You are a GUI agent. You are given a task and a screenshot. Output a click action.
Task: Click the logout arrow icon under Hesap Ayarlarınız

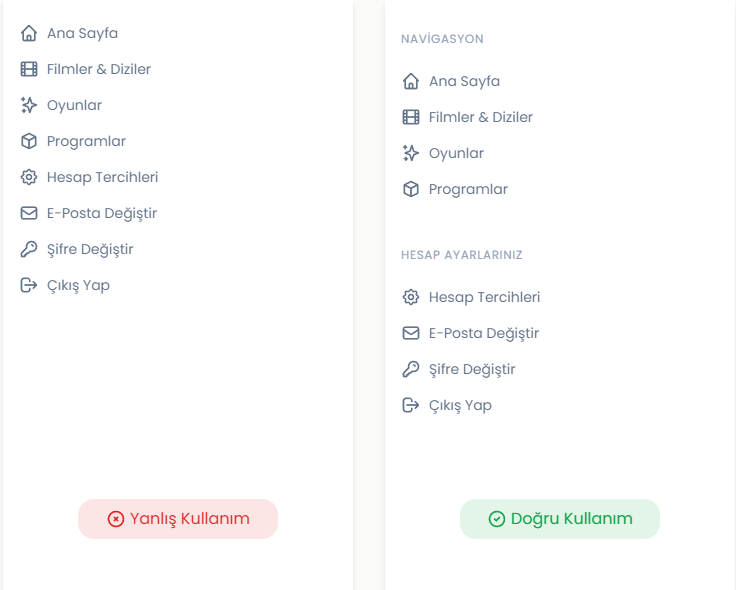pyautogui.click(x=411, y=405)
